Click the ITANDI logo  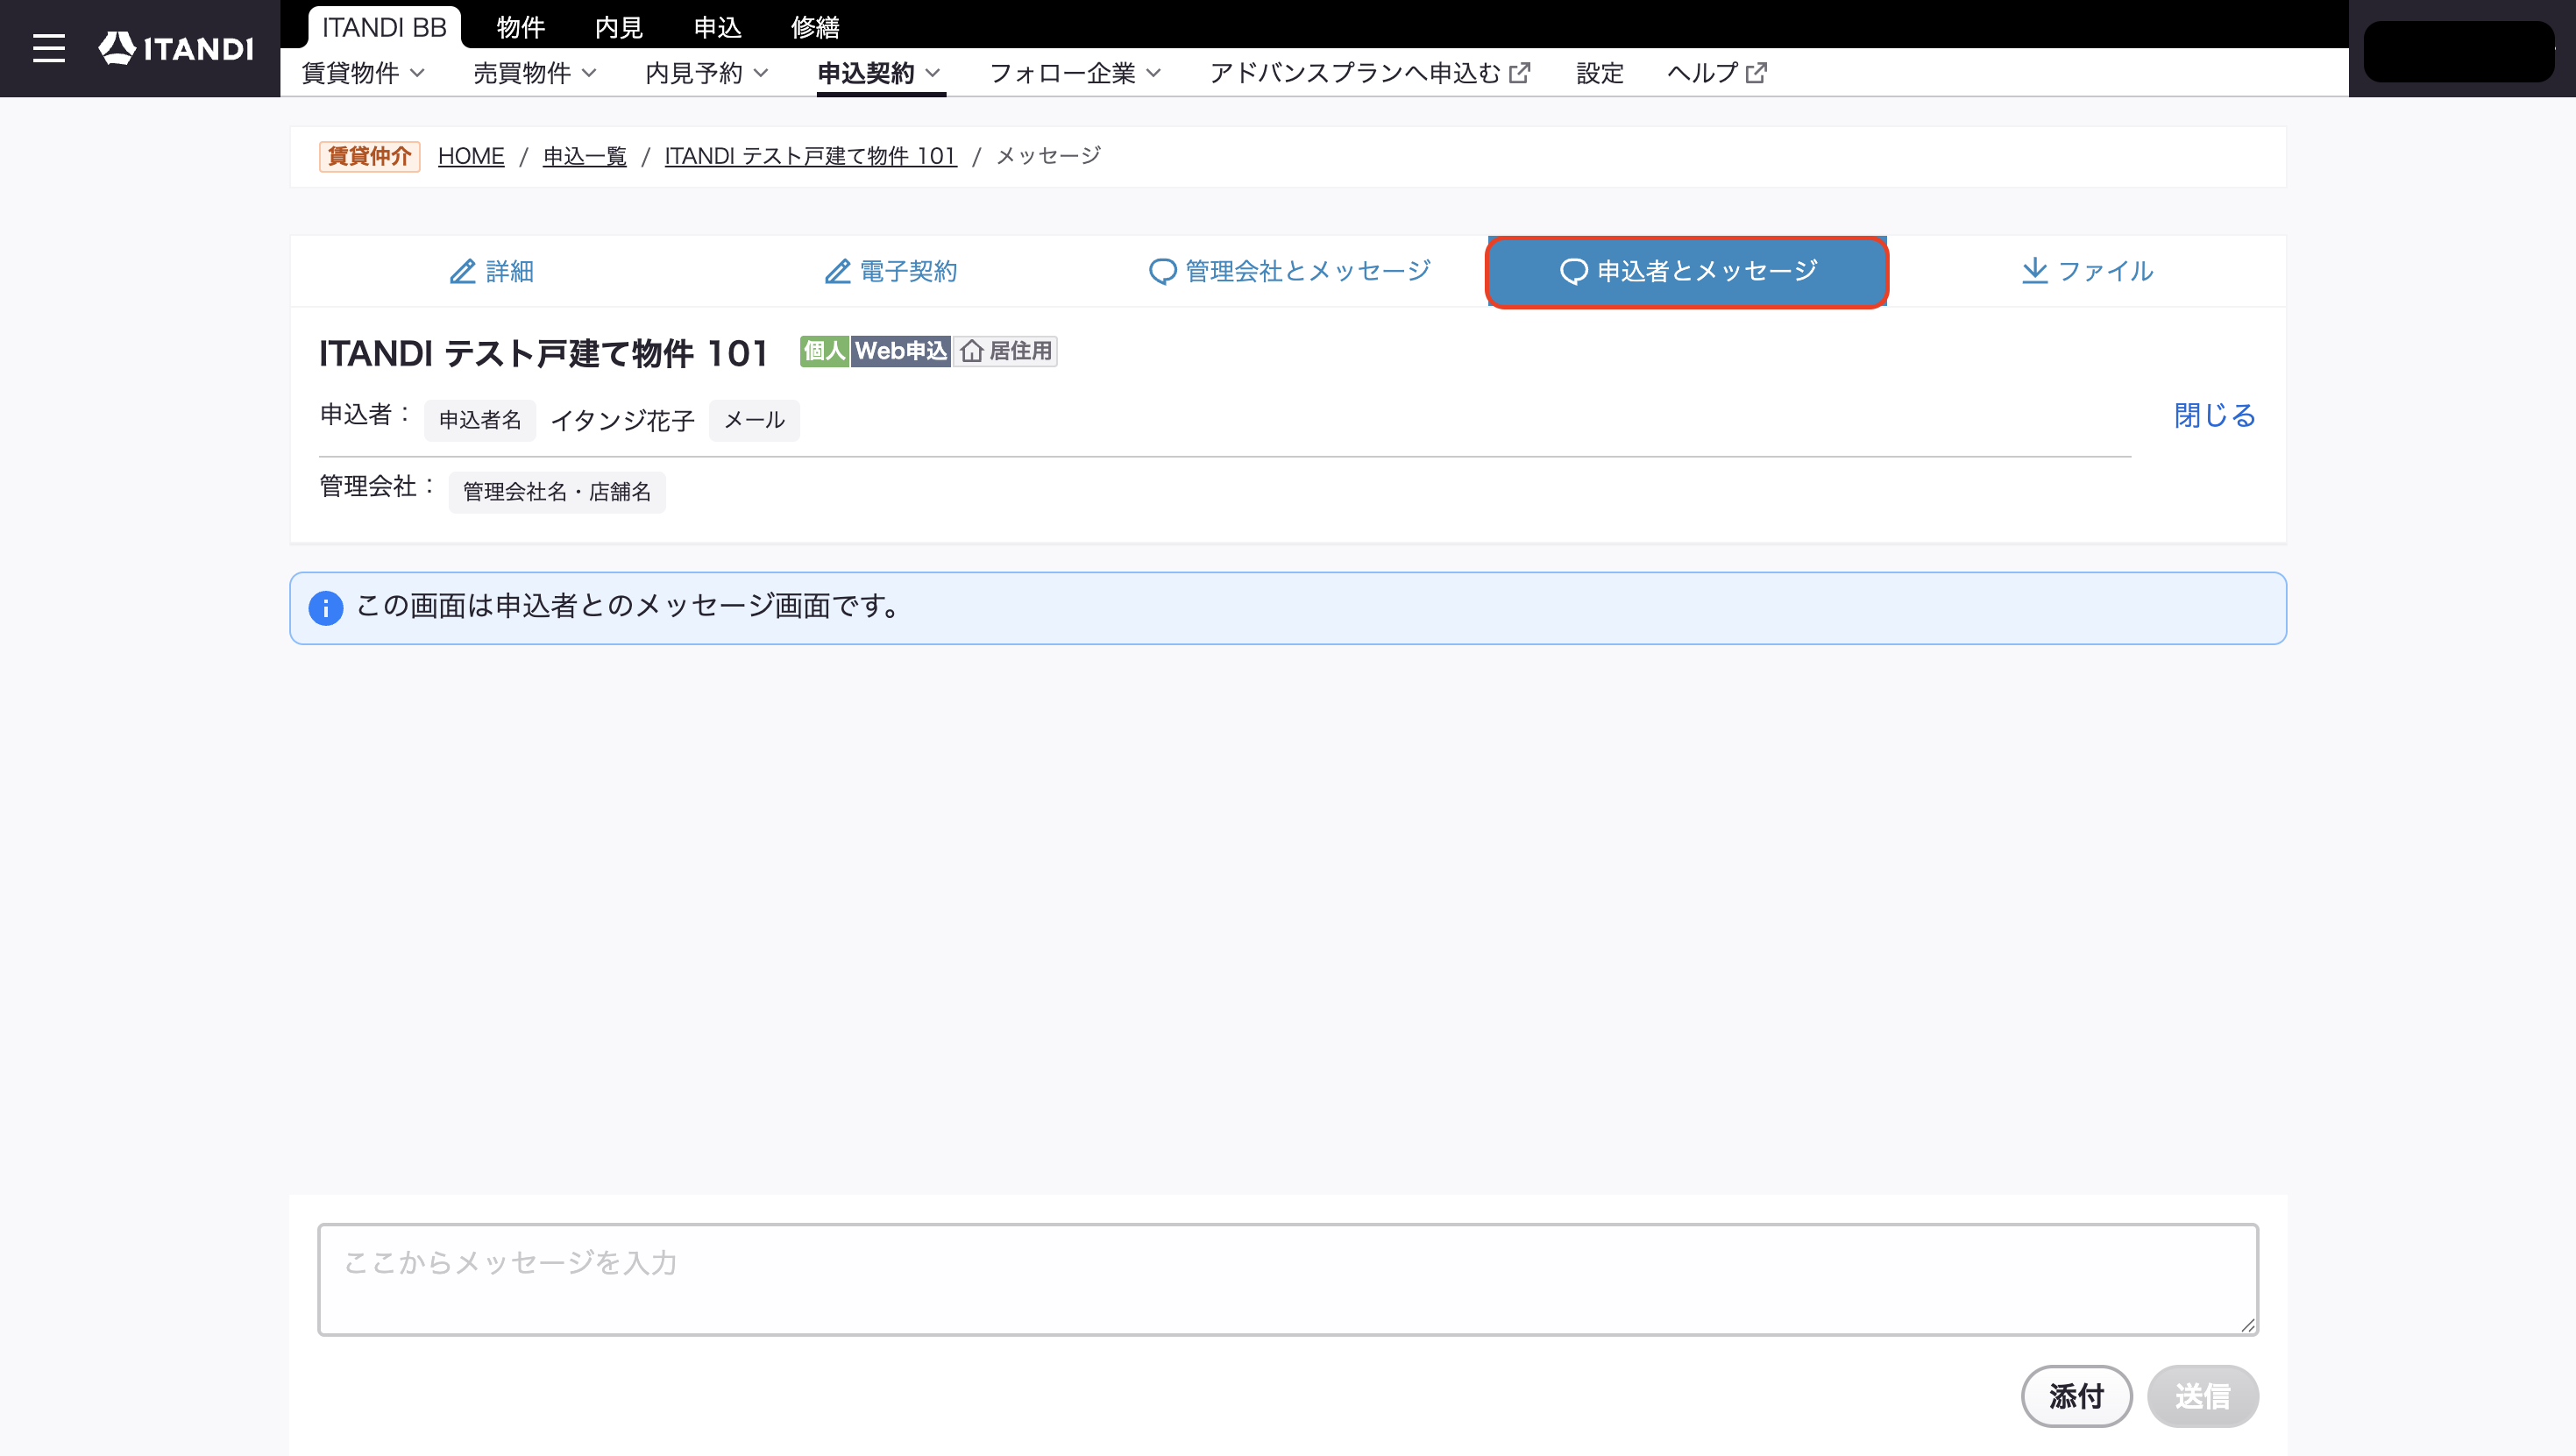tap(176, 48)
